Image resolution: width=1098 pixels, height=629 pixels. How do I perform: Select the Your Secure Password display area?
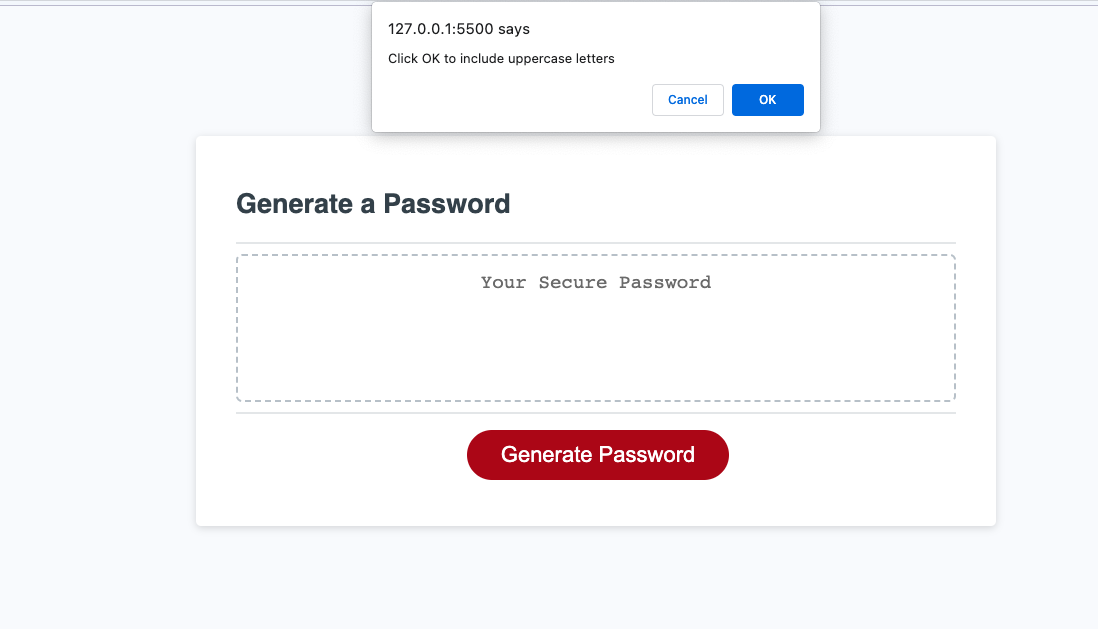(x=595, y=327)
